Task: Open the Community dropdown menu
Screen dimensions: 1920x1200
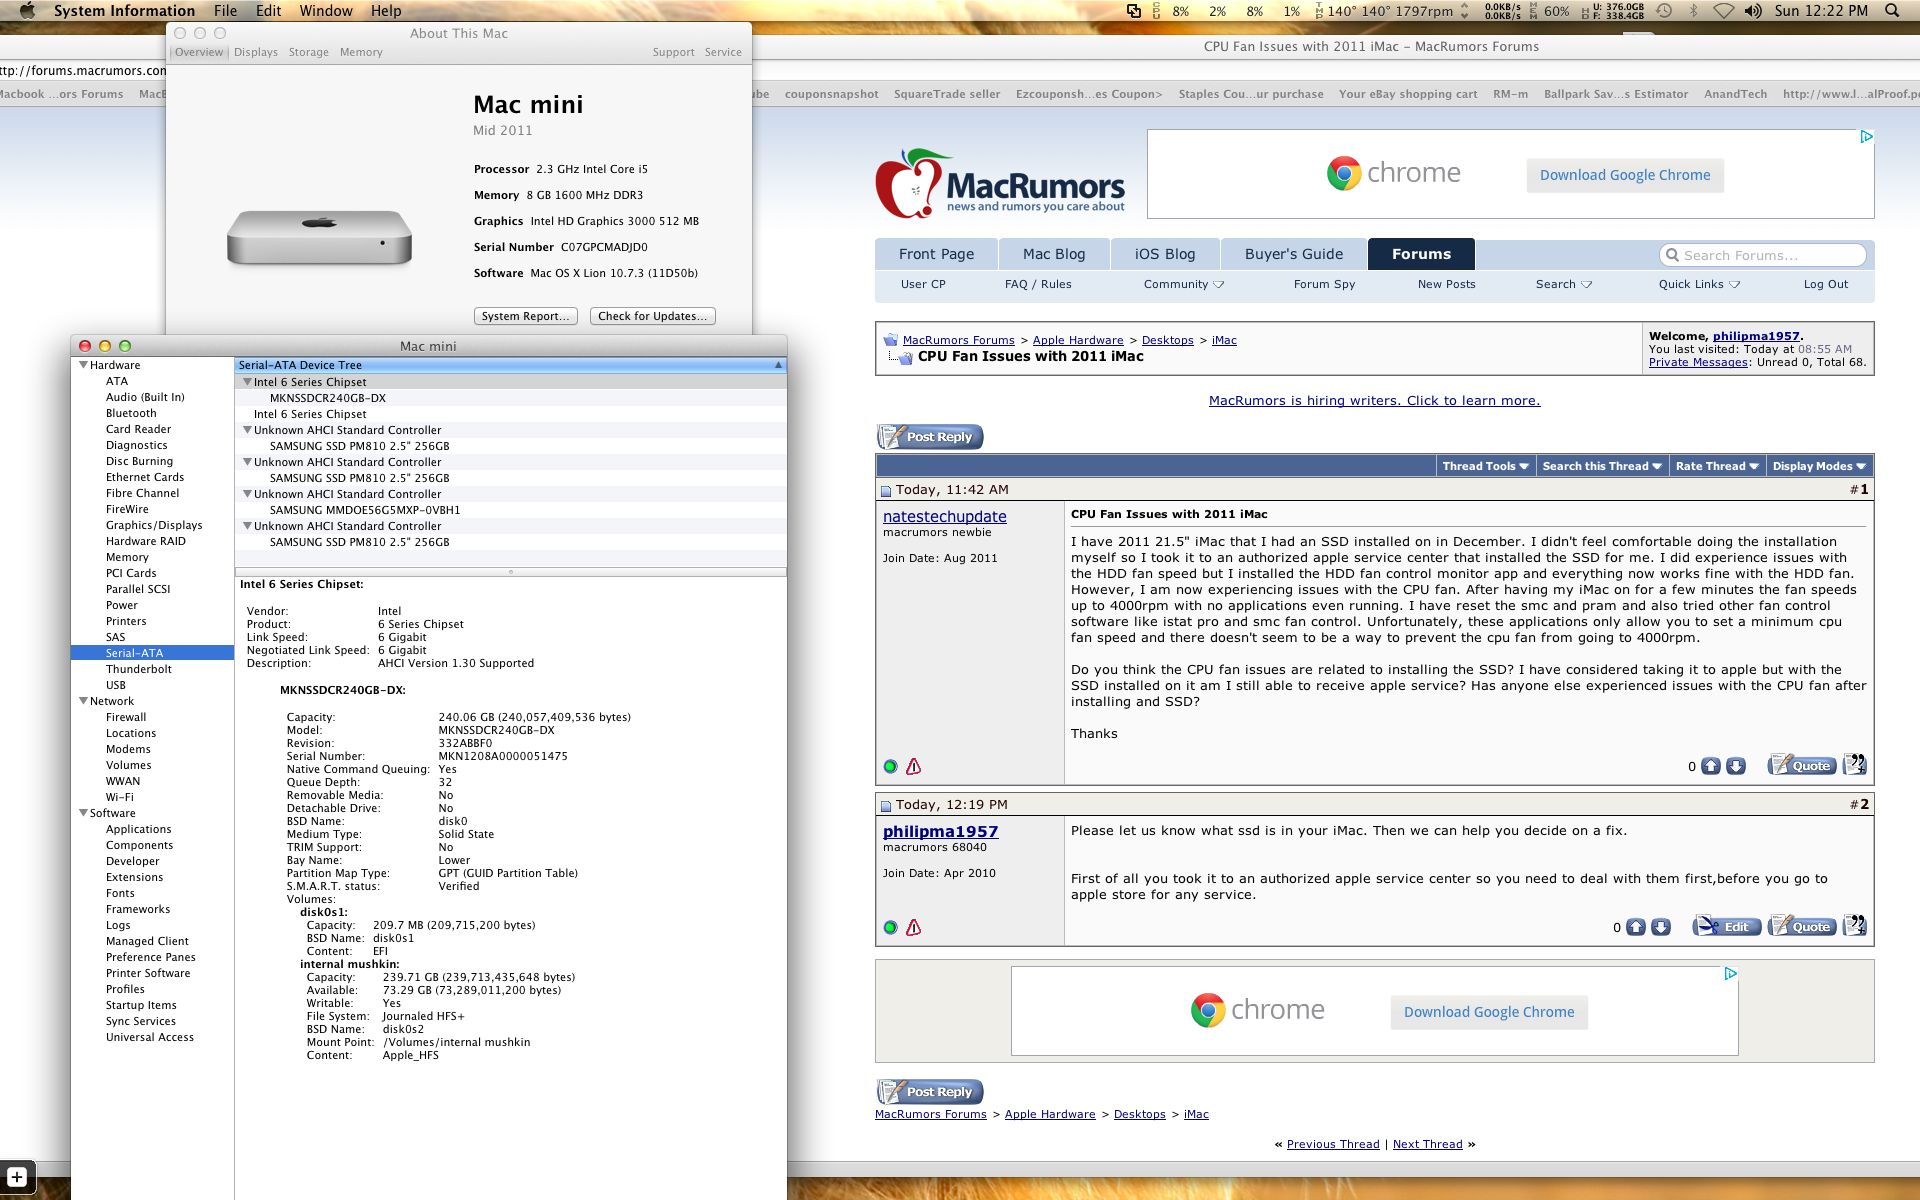Action: (x=1184, y=284)
